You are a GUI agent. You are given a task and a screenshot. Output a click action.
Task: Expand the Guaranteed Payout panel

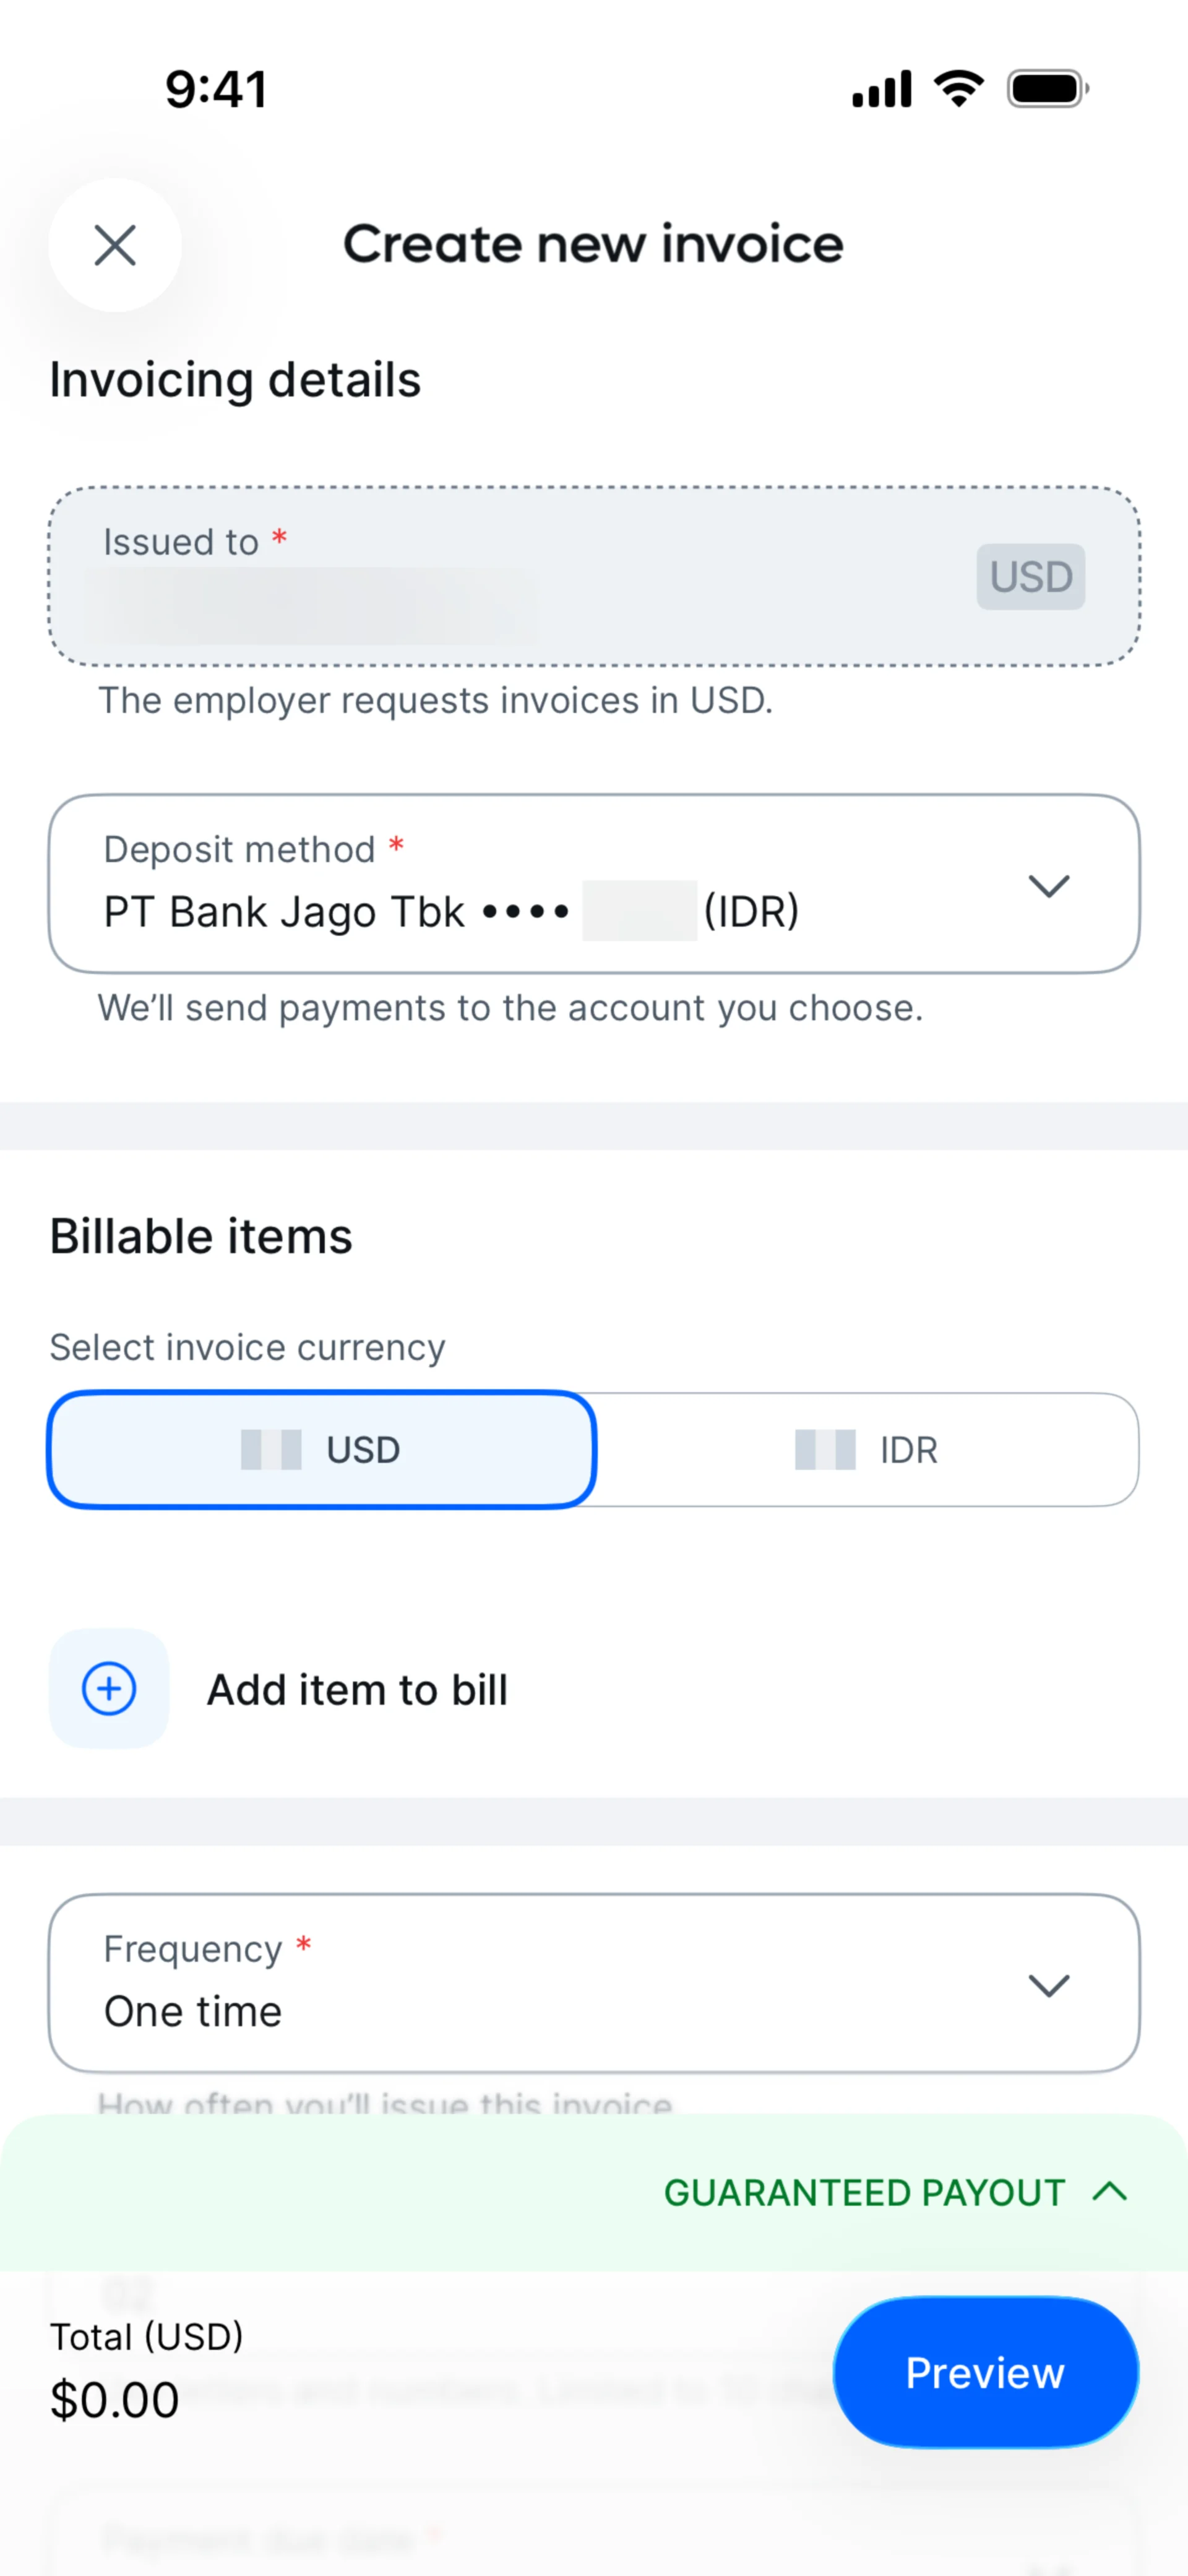1110,2192
